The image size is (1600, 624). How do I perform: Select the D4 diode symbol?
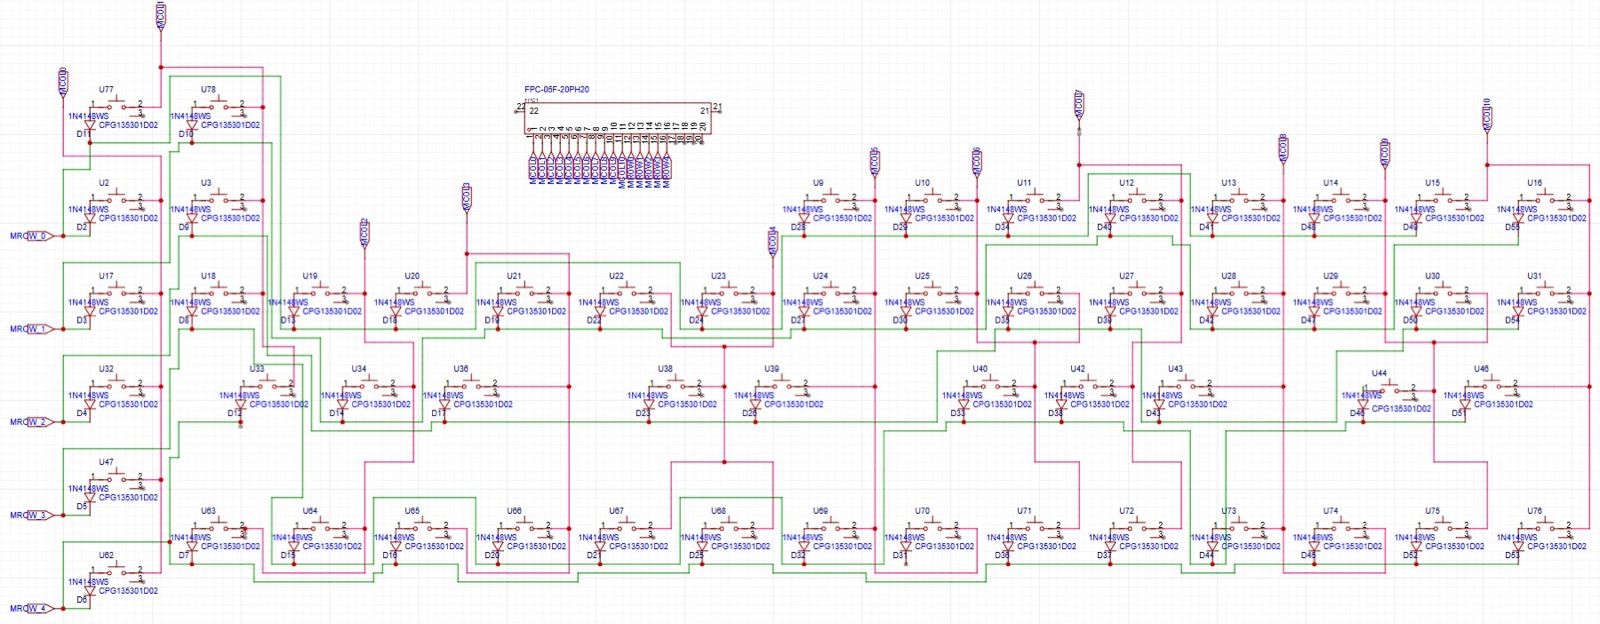90,404
